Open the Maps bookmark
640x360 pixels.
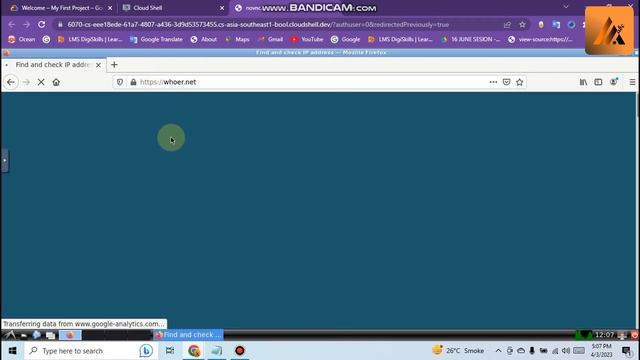pos(237,39)
